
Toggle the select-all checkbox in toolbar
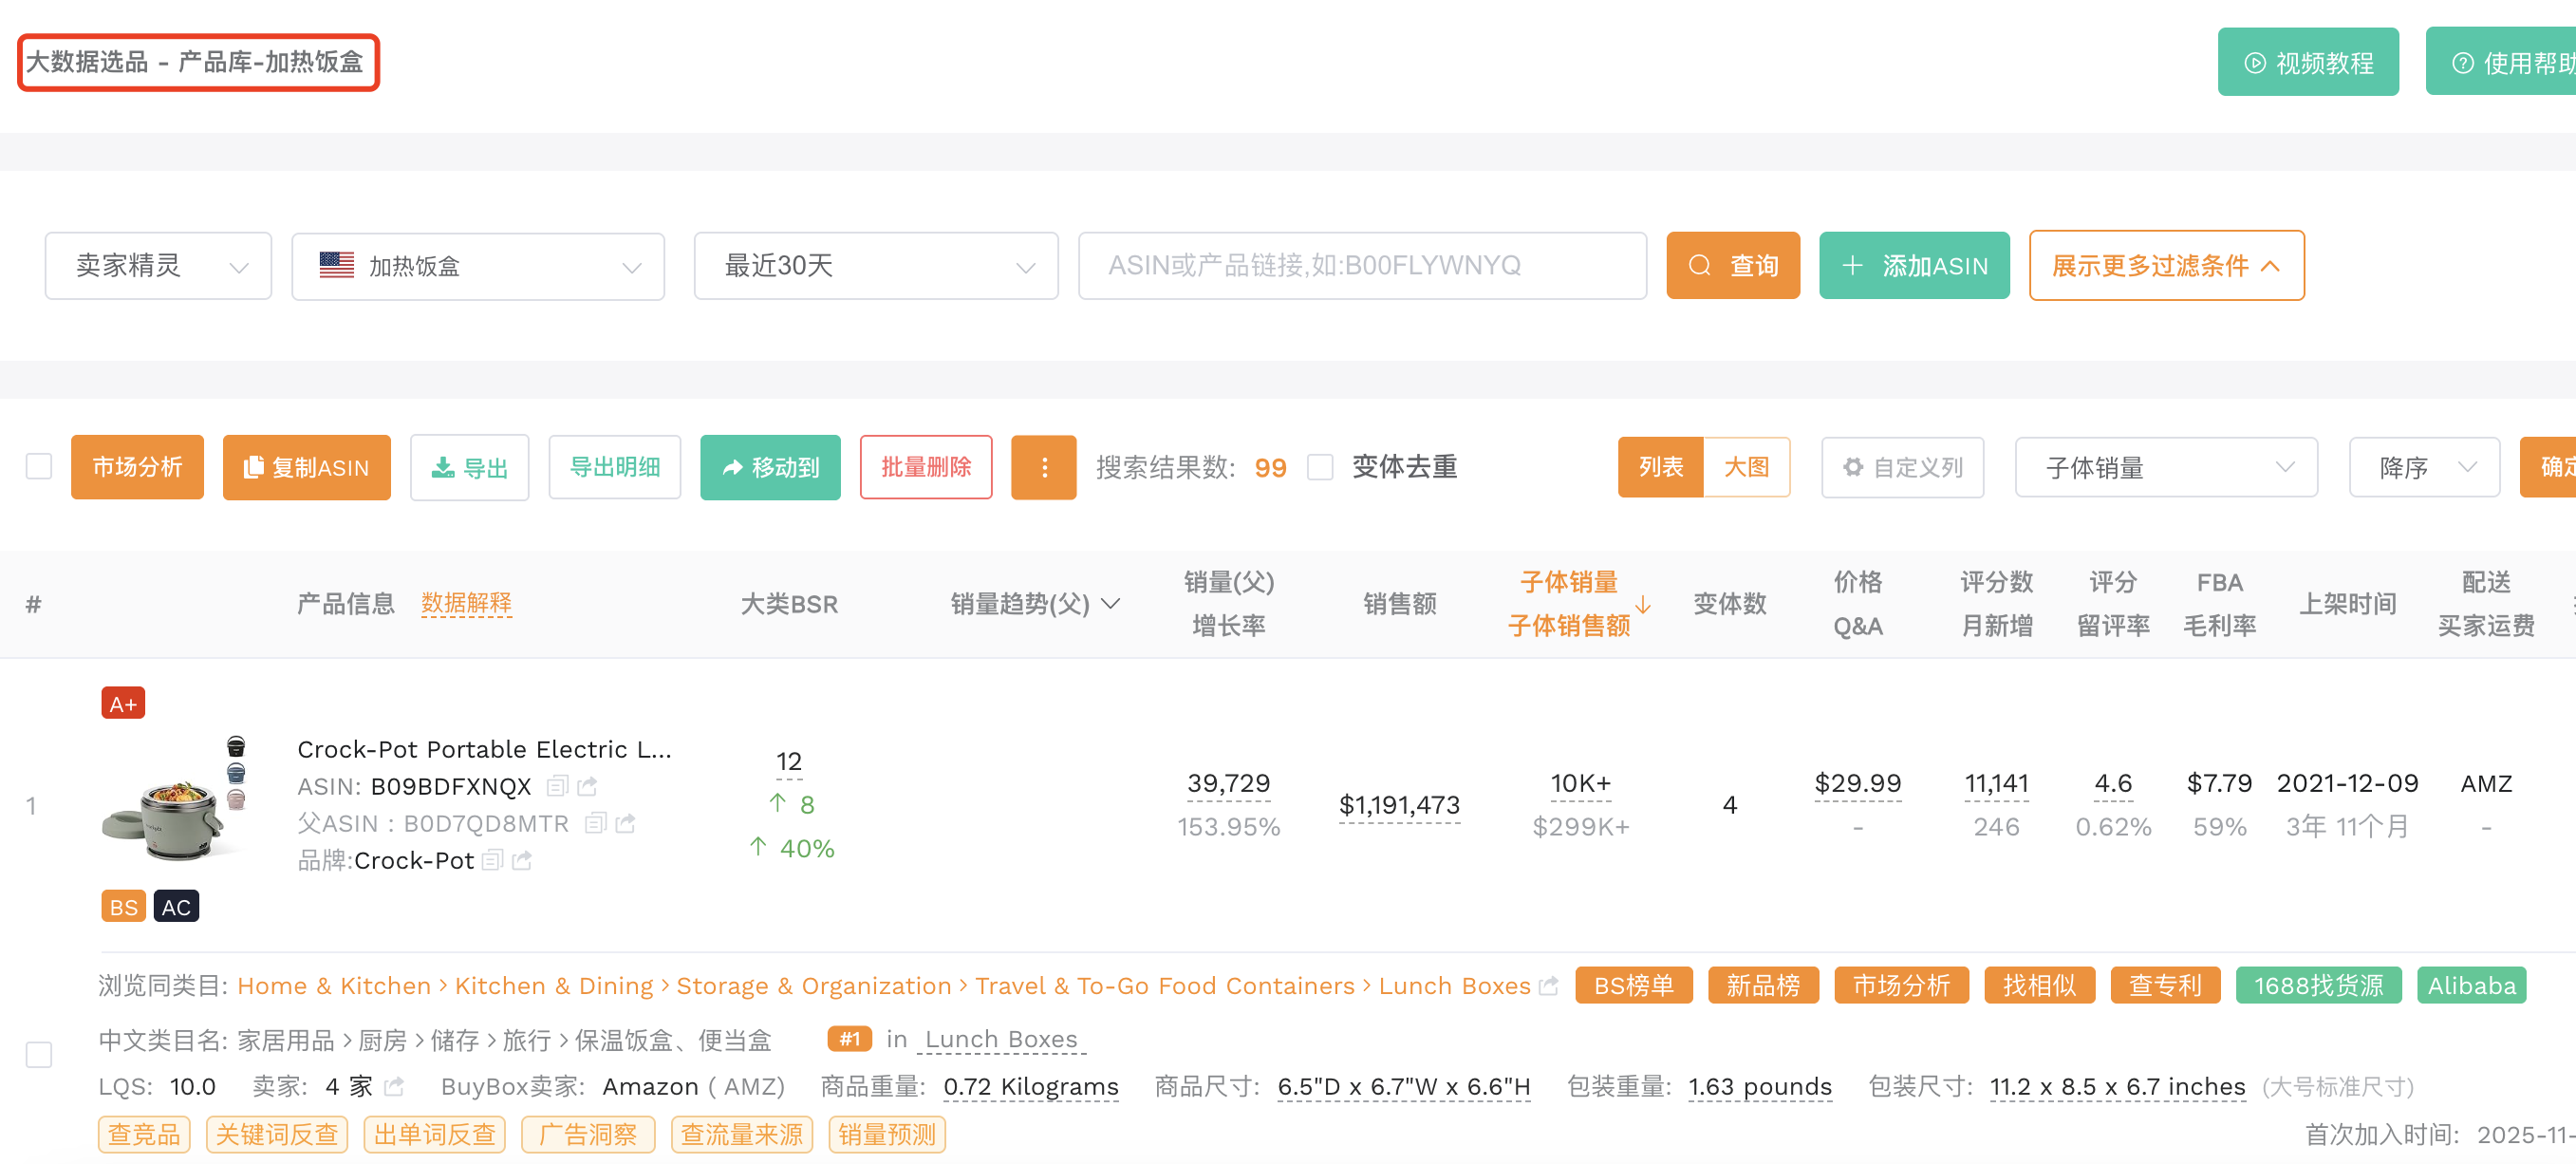coord(39,467)
